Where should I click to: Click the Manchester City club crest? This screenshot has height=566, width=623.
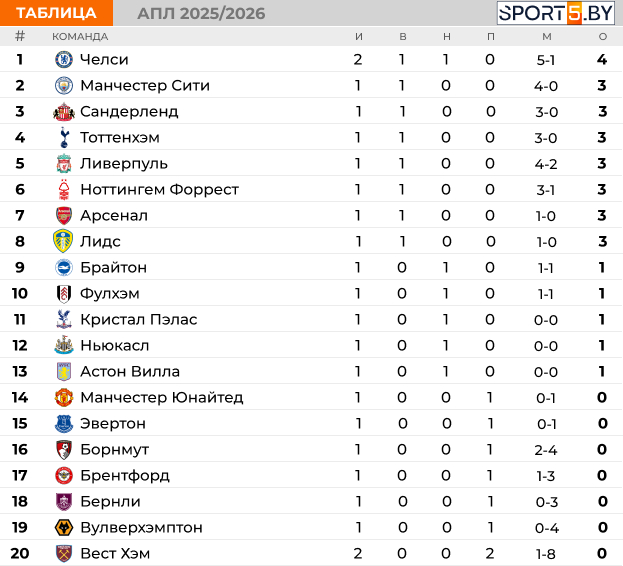64,86
